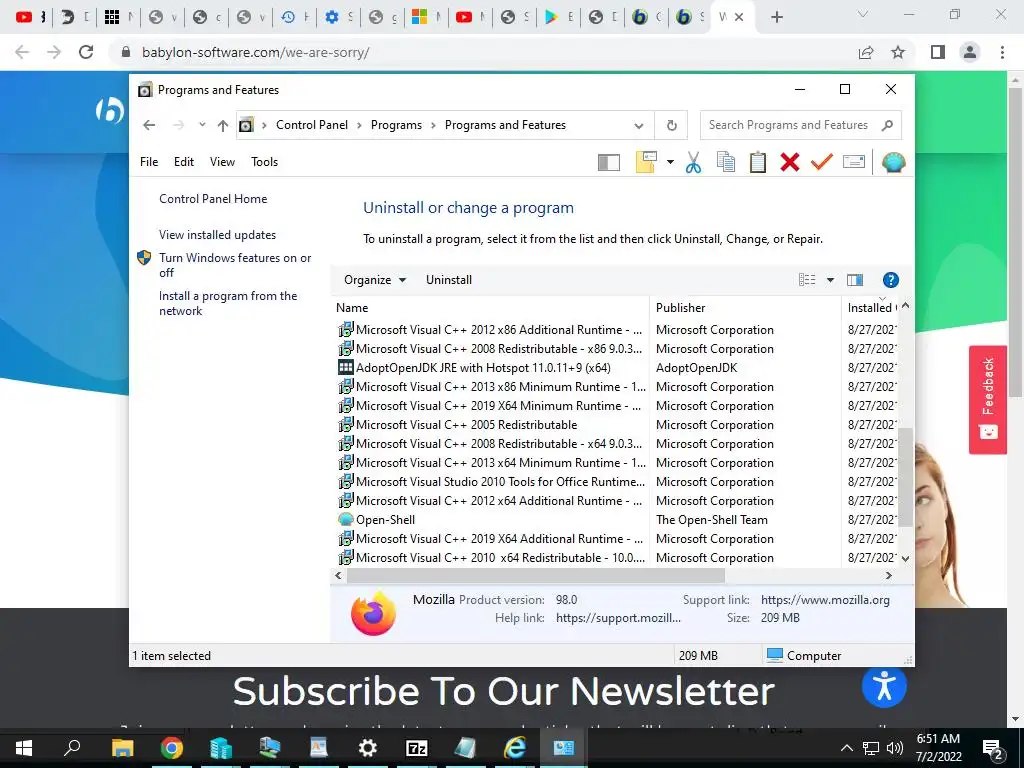
Task: Go up one level with the Up arrow
Action: [223, 125]
